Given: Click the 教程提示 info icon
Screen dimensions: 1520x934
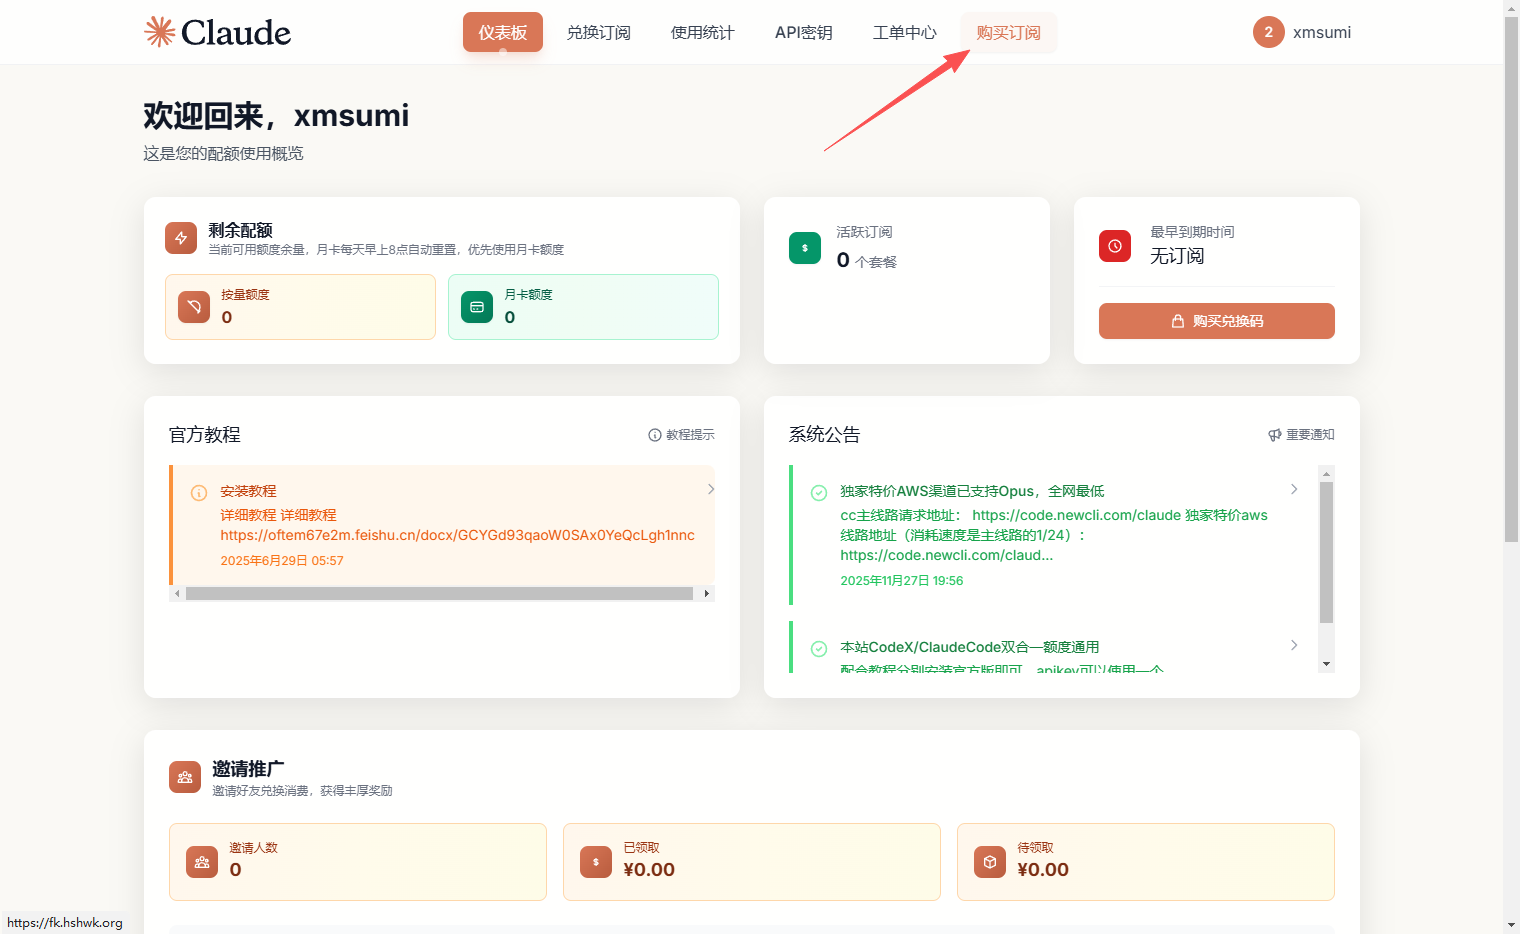Looking at the screenshot, I should coord(655,435).
